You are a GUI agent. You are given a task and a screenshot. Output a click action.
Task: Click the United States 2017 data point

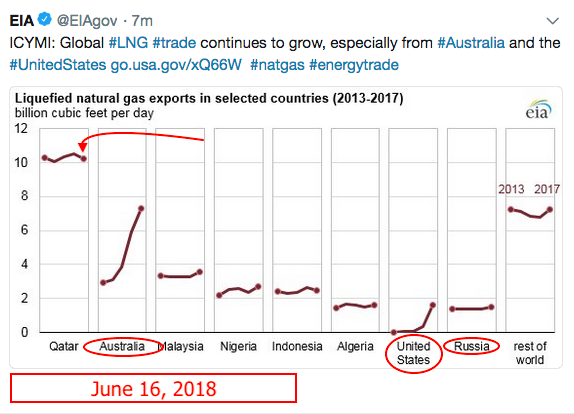click(x=433, y=305)
